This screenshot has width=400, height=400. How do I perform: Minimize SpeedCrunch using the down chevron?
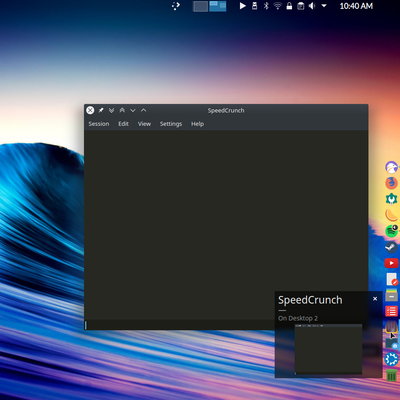click(x=133, y=110)
